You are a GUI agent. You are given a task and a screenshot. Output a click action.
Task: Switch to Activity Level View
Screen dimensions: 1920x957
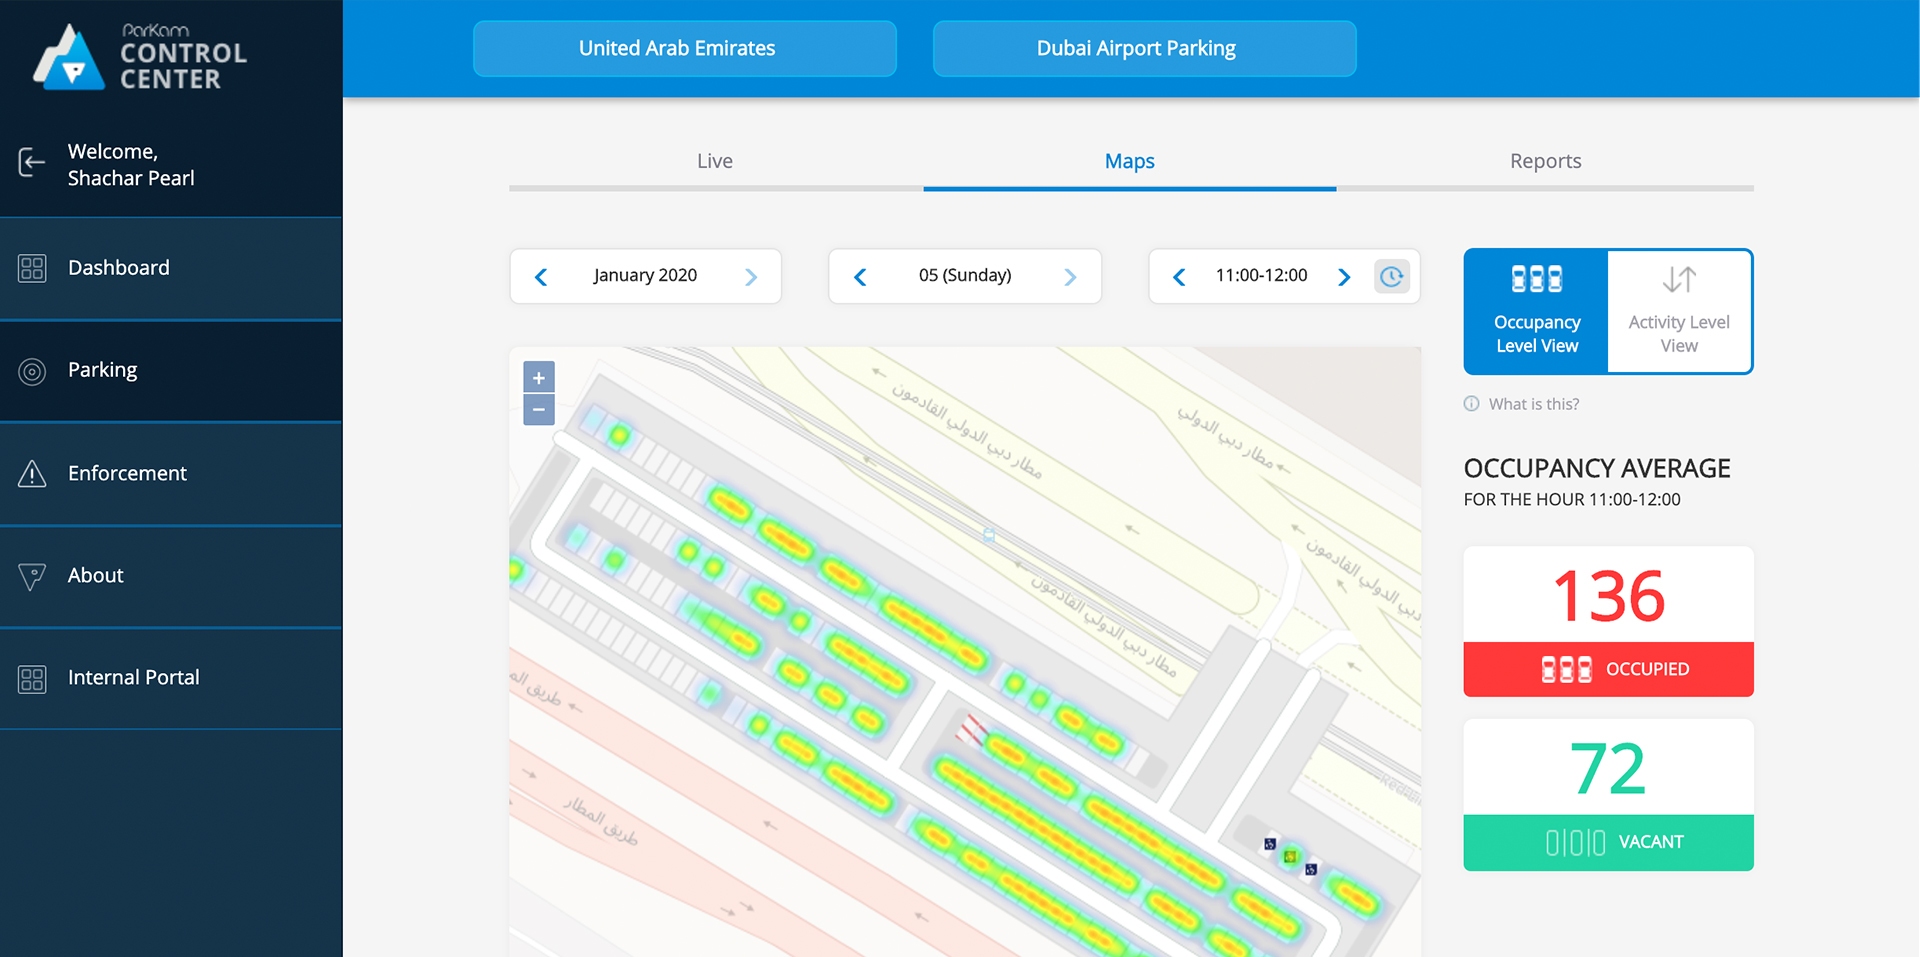pos(1678,311)
